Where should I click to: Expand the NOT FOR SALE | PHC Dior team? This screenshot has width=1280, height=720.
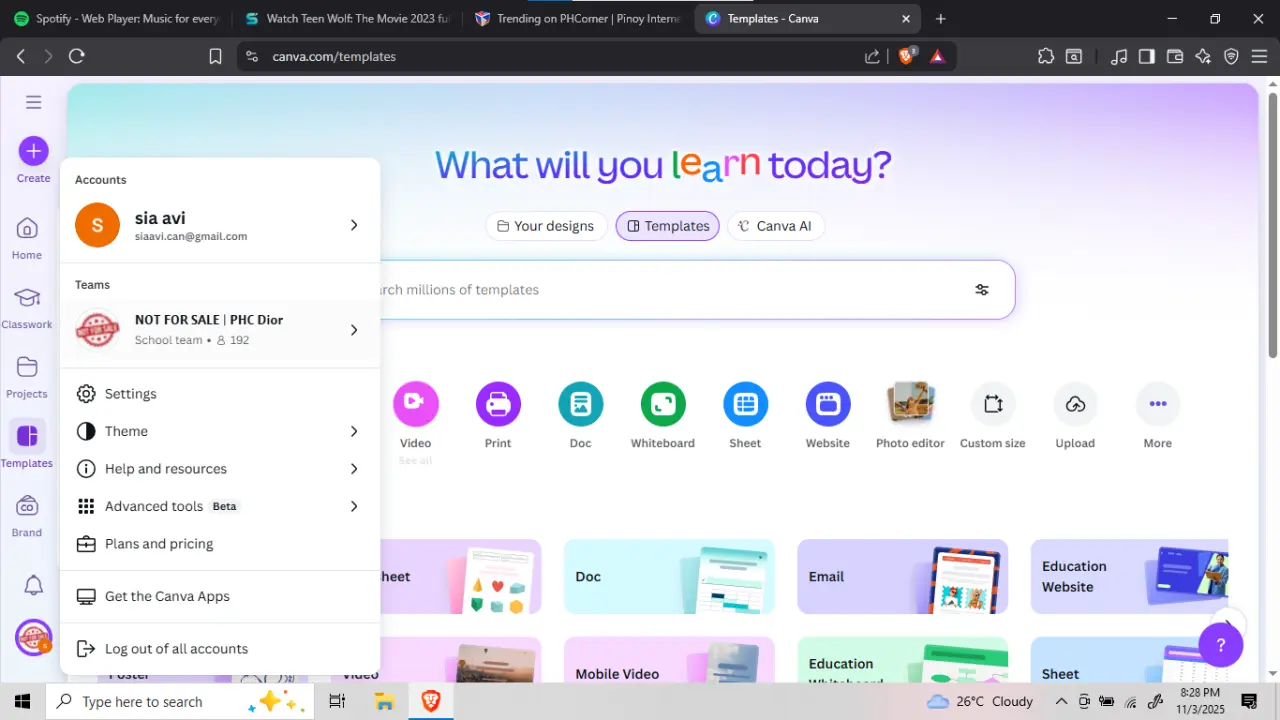tap(220, 330)
